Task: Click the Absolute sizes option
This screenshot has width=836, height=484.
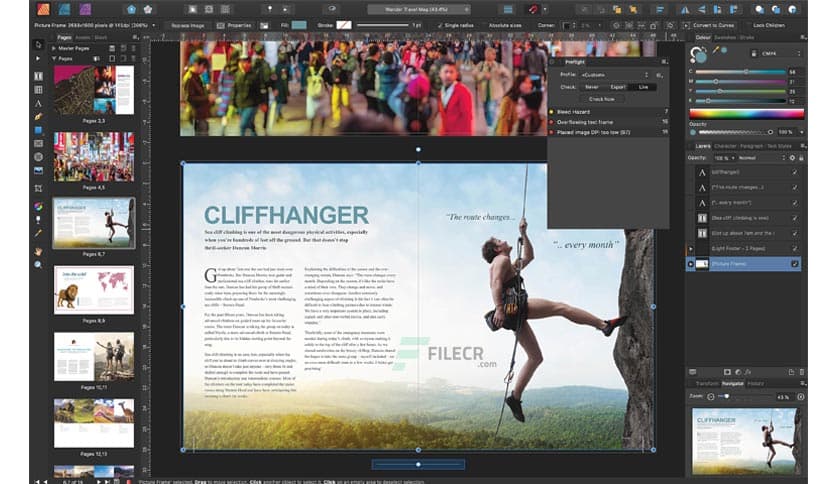Action: (505, 25)
